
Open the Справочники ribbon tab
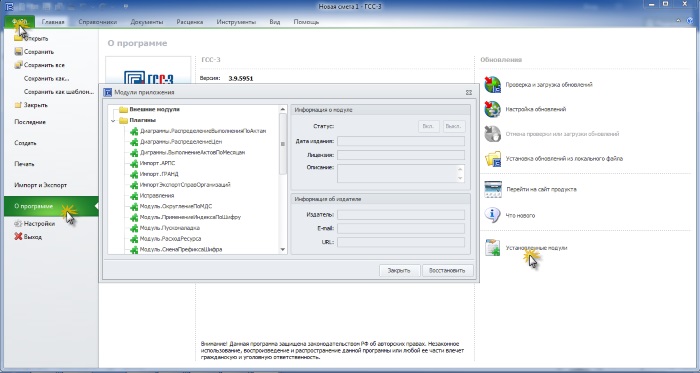pyautogui.click(x=97, y=21)
